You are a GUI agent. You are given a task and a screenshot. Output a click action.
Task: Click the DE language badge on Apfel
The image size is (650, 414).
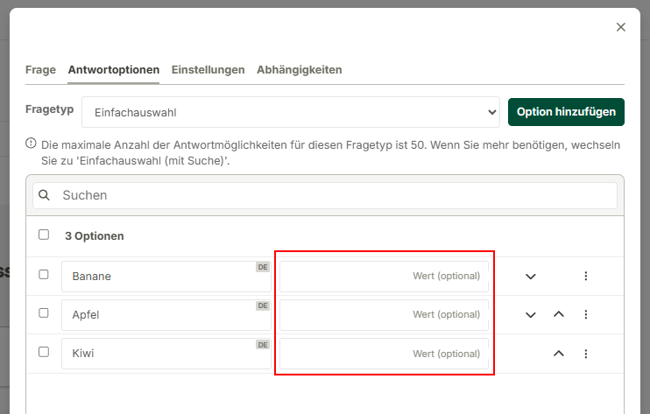click(263, 306)
